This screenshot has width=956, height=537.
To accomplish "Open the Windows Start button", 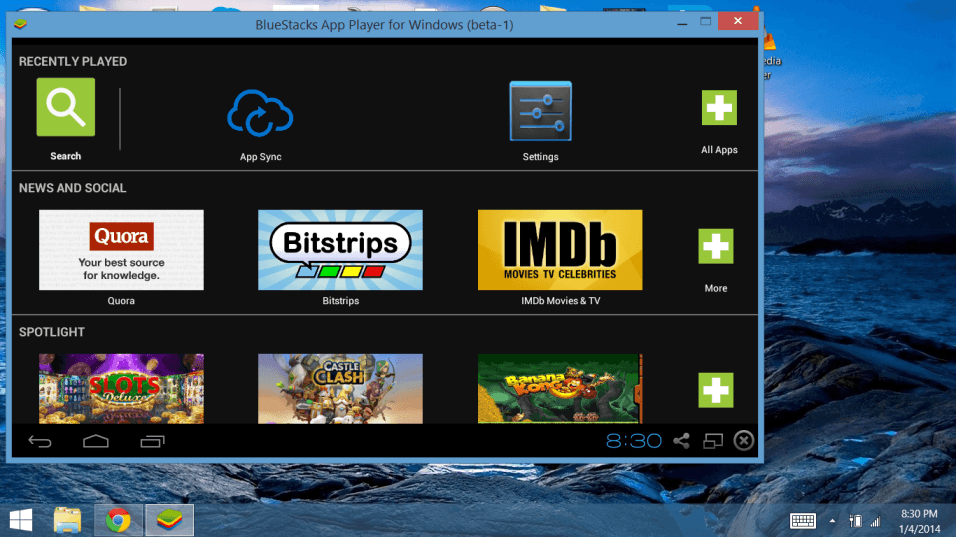I will (x=21, y=521).
